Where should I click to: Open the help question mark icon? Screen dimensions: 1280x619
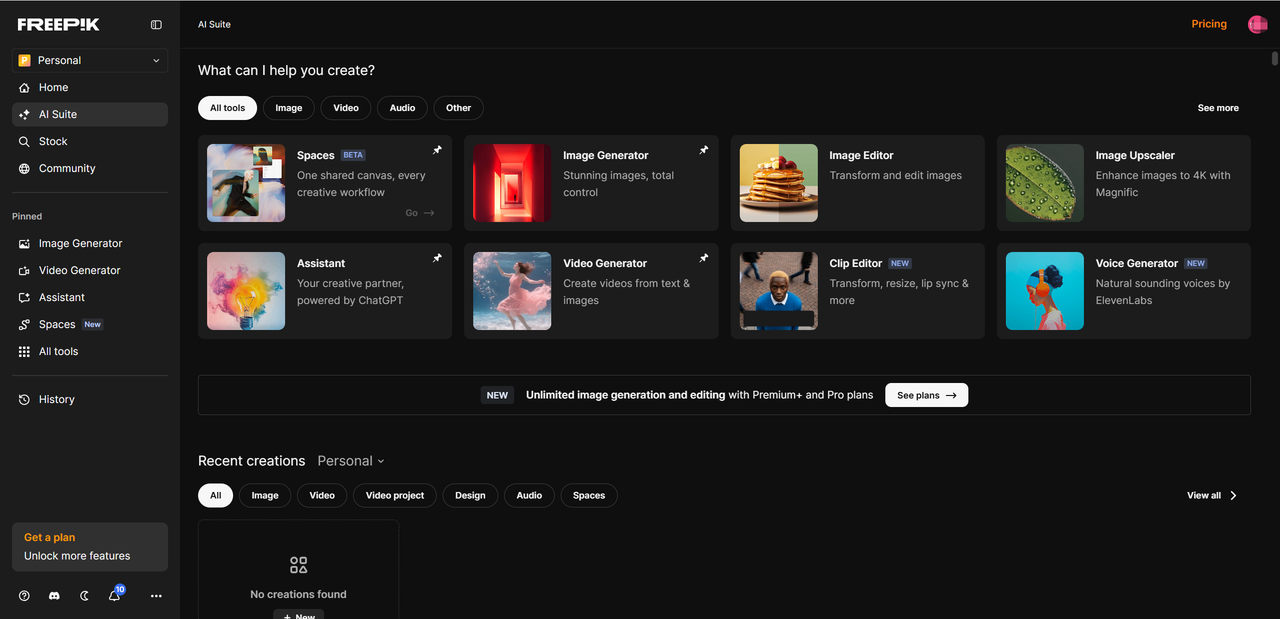[x=24, y=596]
